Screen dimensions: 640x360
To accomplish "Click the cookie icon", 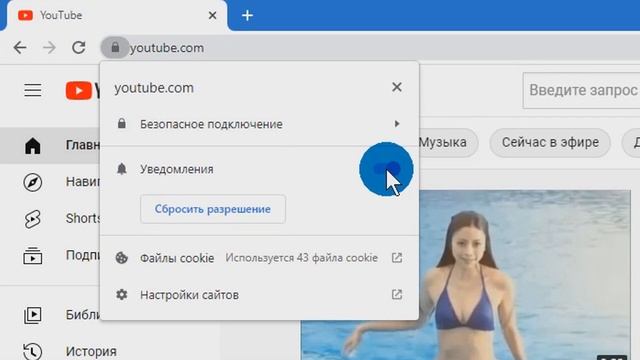I will (x=122, y=258).
